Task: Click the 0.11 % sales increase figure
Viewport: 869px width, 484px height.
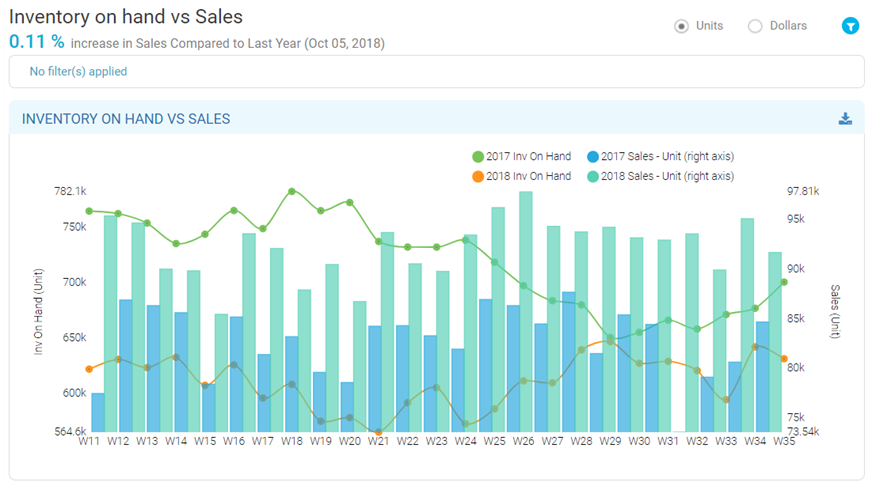Action: point(37,42)
